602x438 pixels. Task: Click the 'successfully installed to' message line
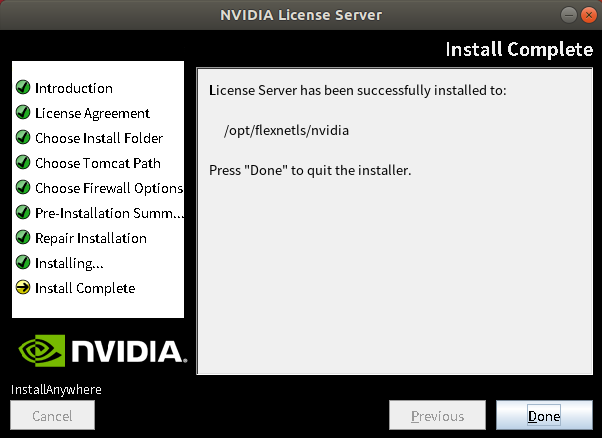(x=357, y=91)
